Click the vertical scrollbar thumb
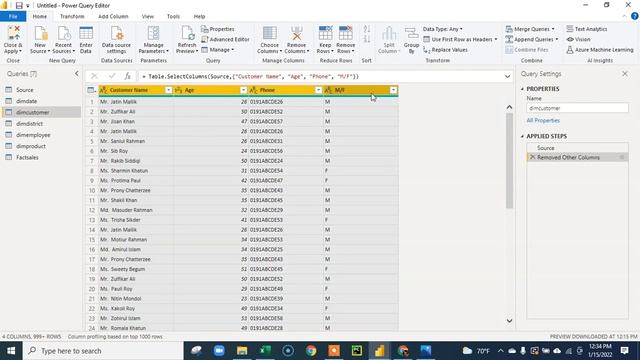This screenshot has height=360, width=640. tap(509, 161)
